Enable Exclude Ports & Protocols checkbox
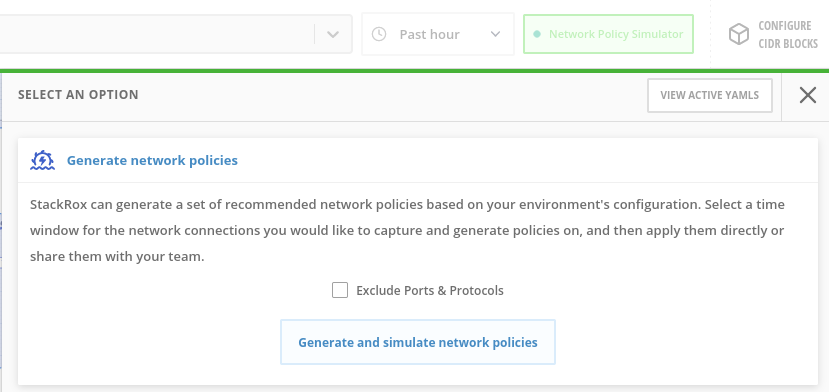Screen dimensions: 829x392 tap(340, 290)
